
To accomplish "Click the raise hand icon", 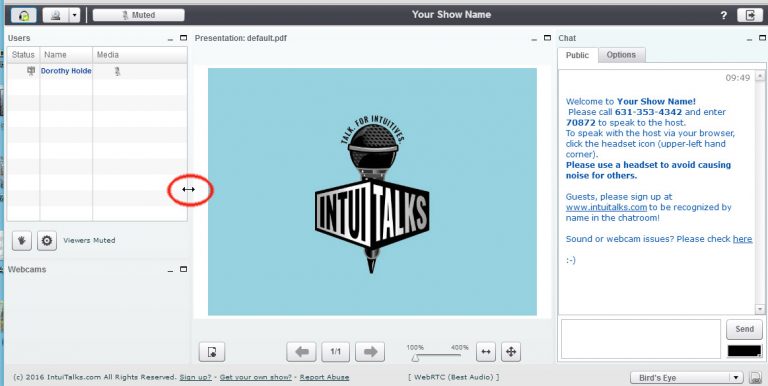I will 22,241.
